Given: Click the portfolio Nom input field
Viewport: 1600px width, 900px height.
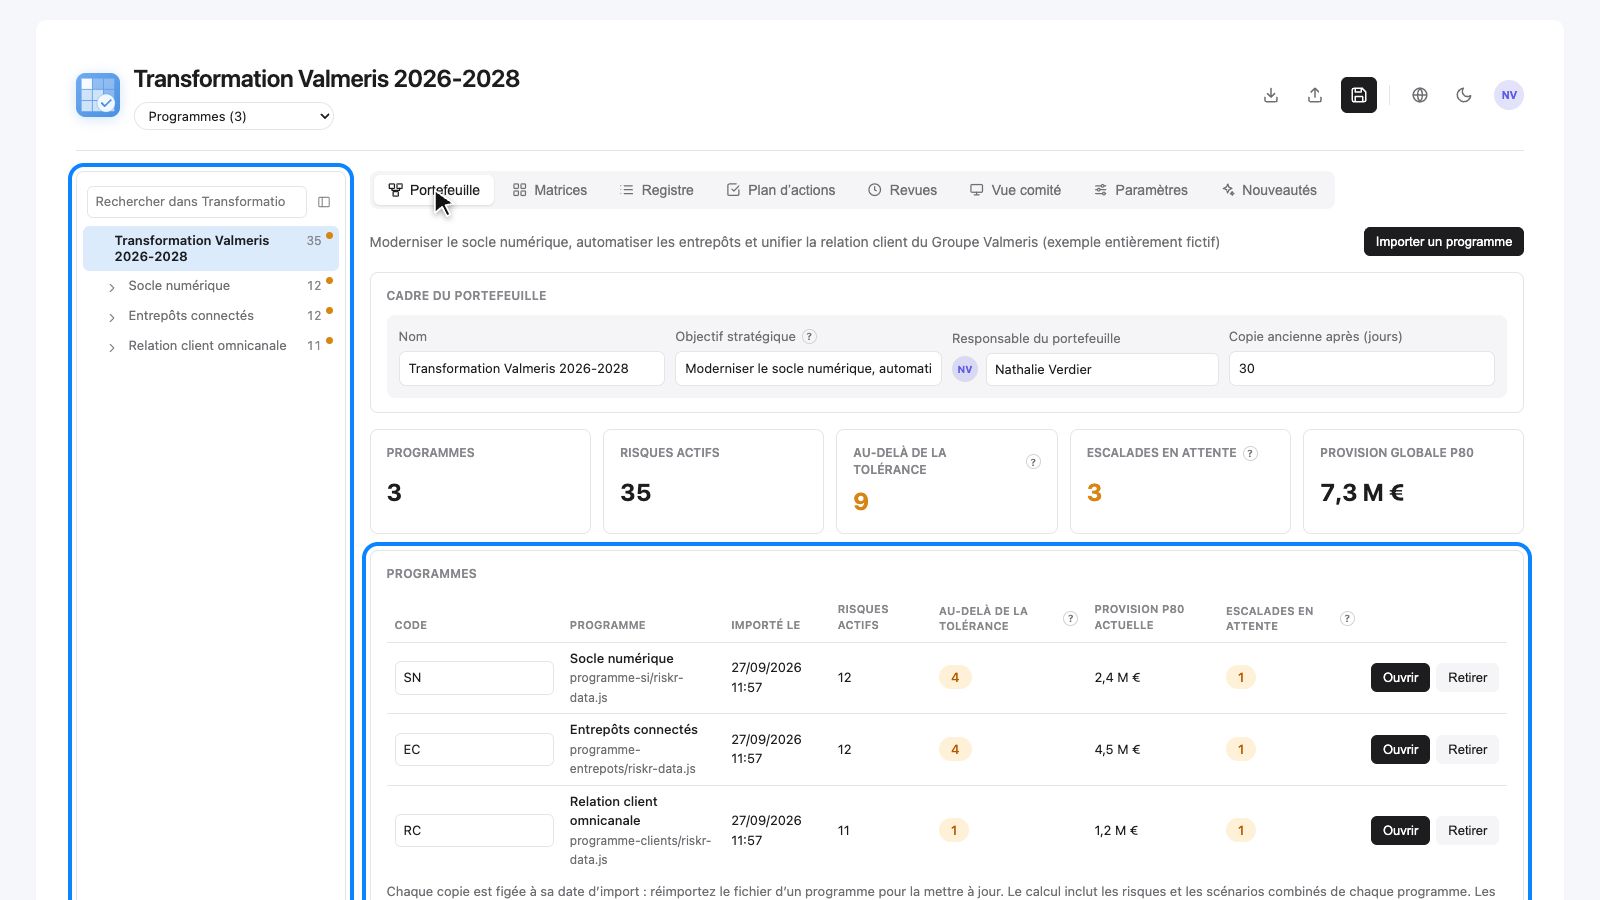Looking at the screenshot, I should pos(531,368).
